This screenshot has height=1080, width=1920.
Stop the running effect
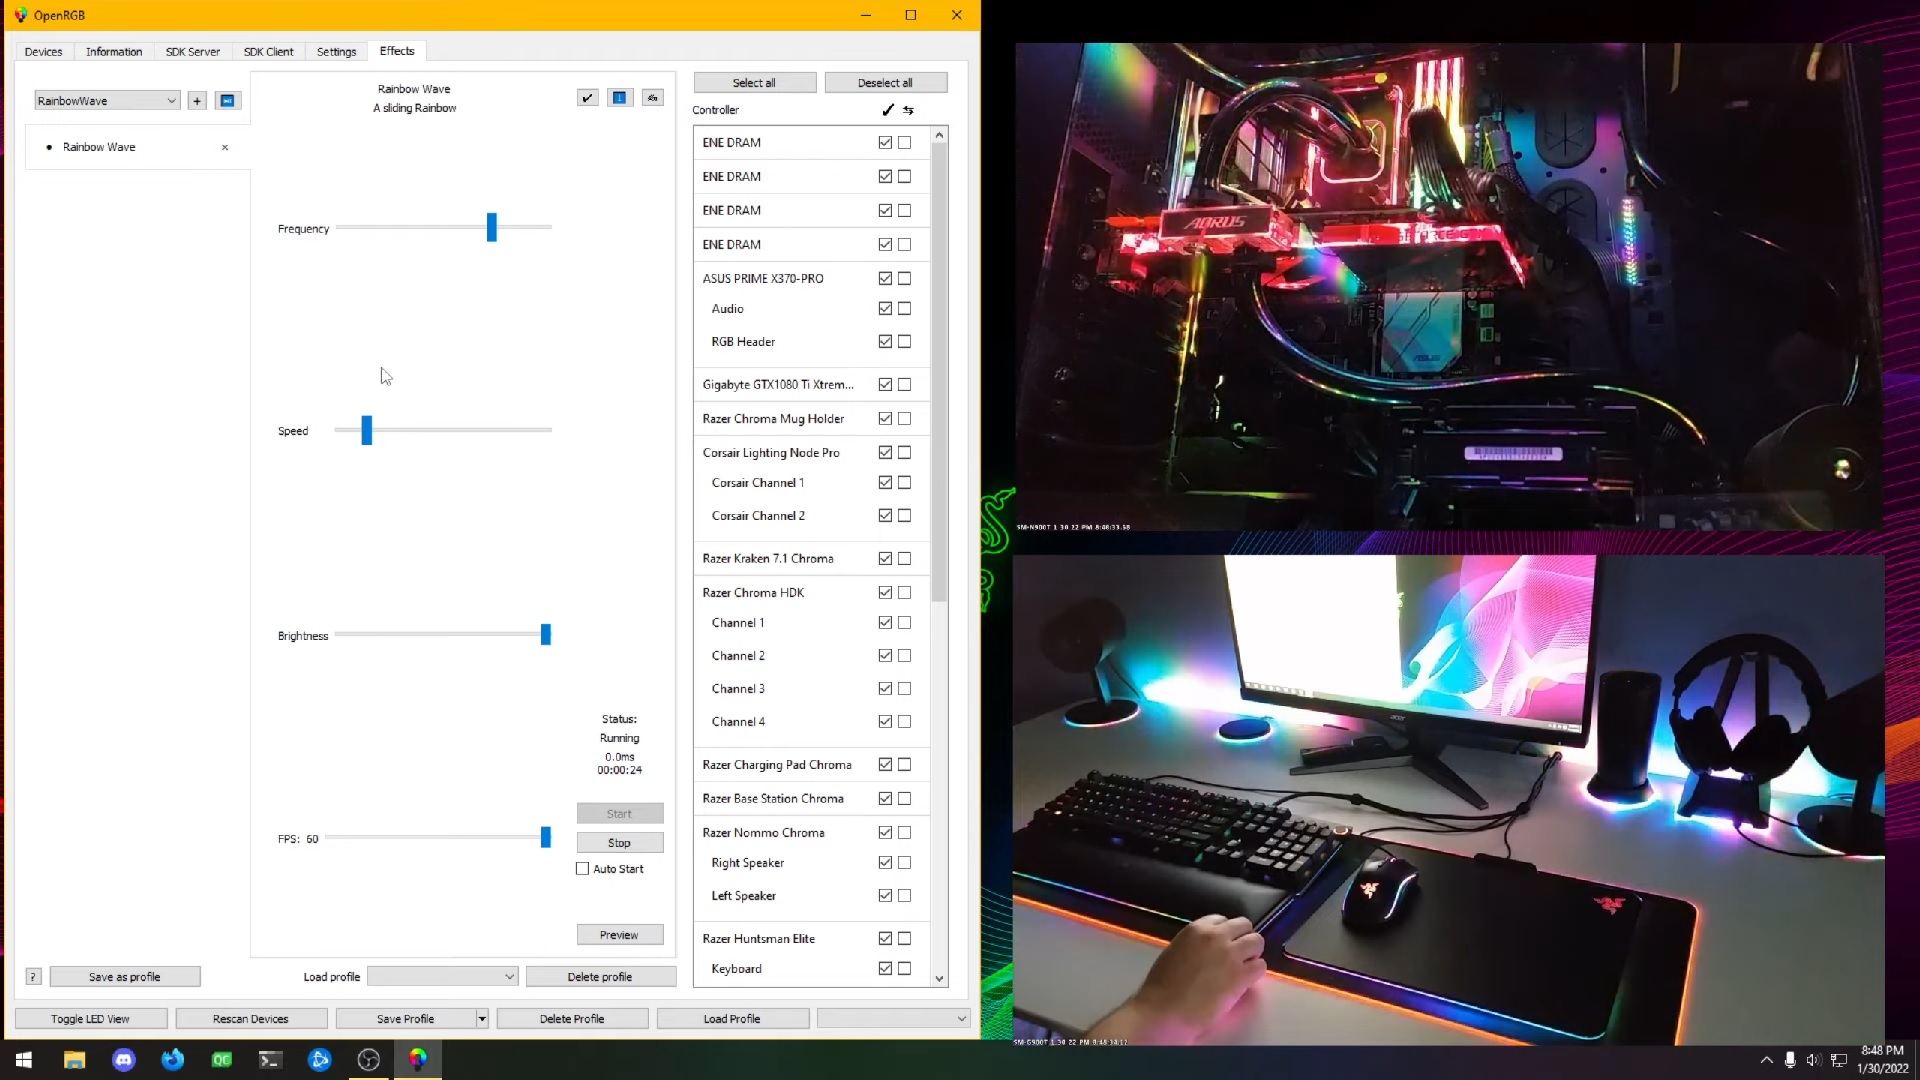point(620,843)
